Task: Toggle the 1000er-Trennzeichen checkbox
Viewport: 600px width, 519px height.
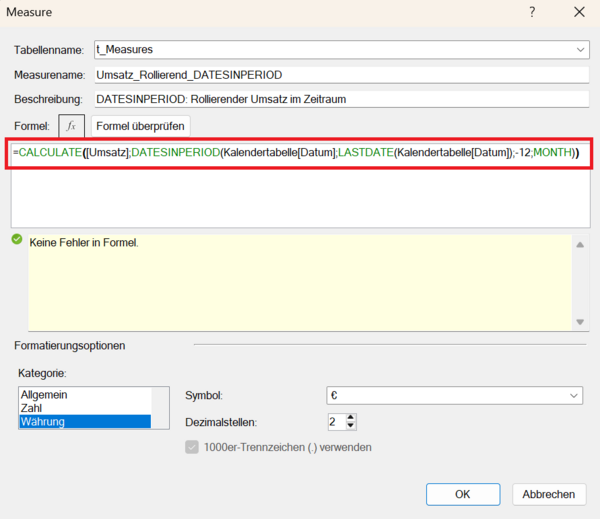Action: (x=193, y=447)
